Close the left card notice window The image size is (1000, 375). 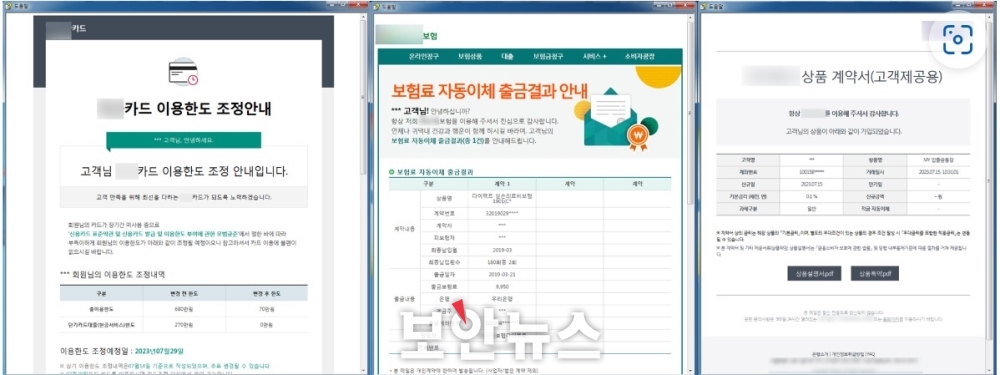[359, 5]
